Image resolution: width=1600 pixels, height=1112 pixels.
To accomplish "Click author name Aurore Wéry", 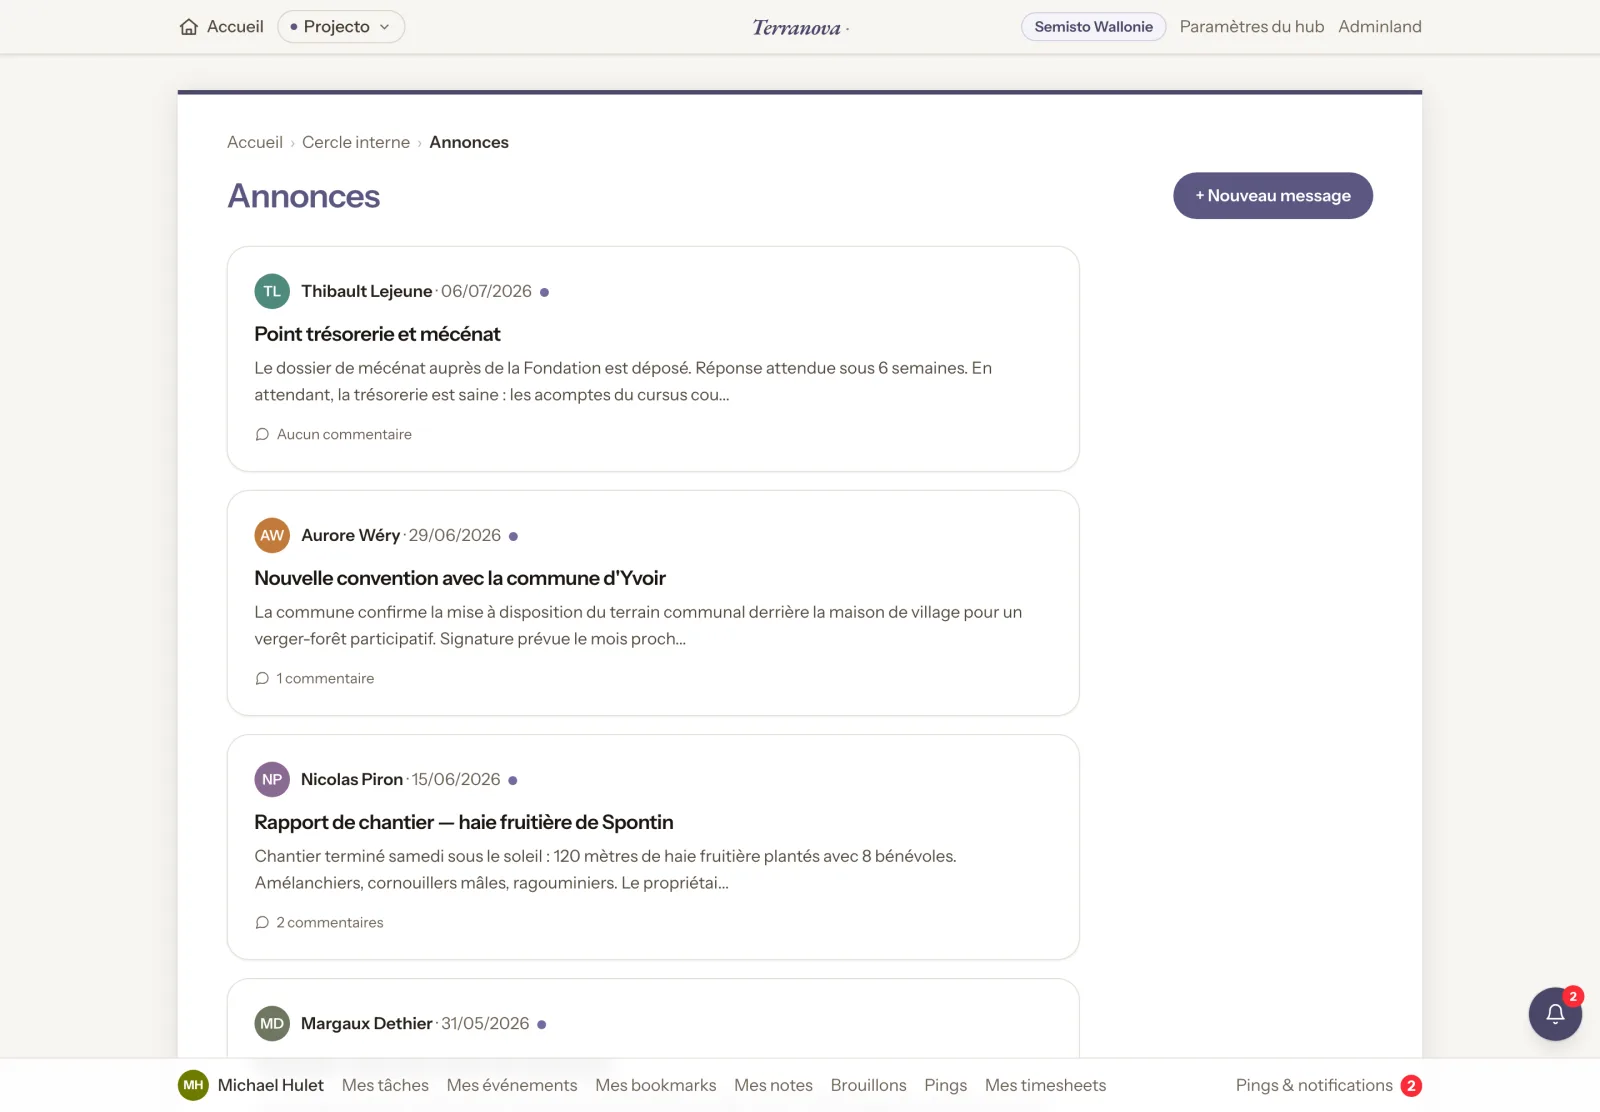I will (350, 535).
